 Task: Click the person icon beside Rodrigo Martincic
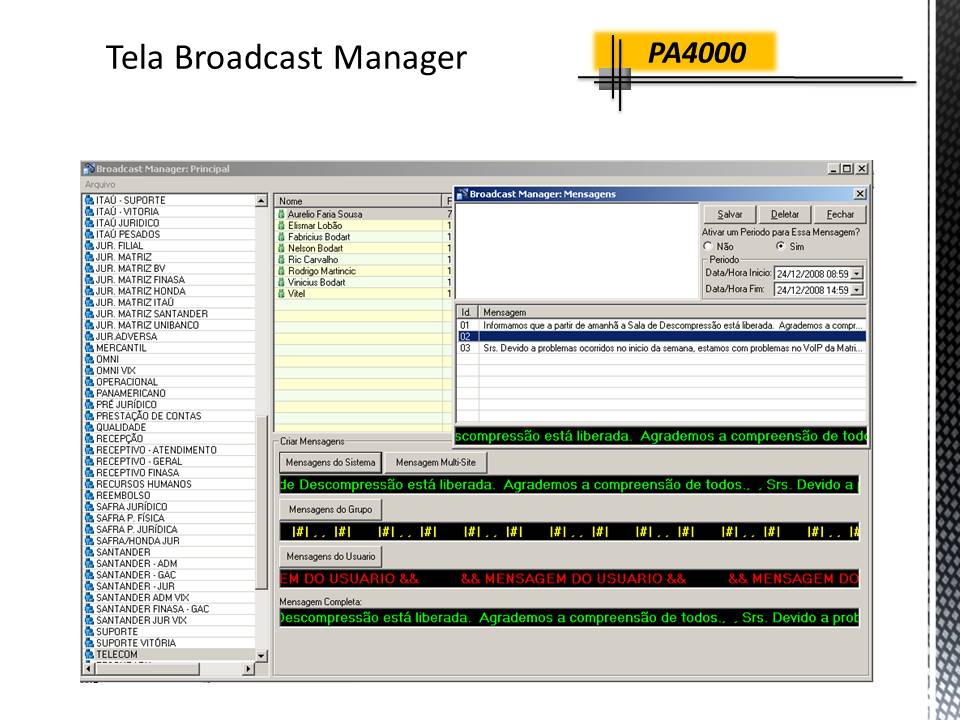click(282, 268)
